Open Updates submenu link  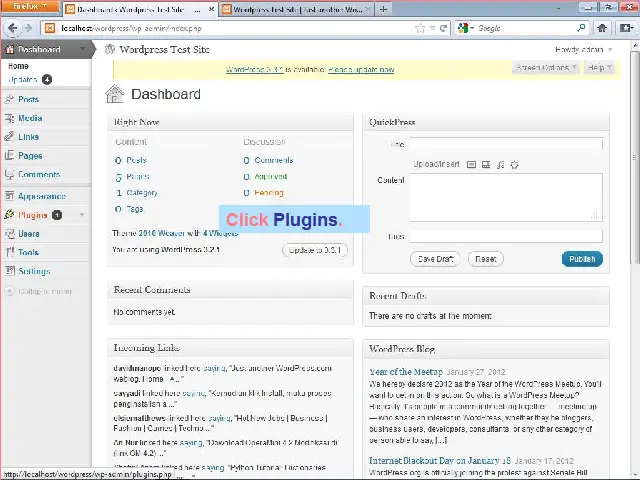point(23,80)
